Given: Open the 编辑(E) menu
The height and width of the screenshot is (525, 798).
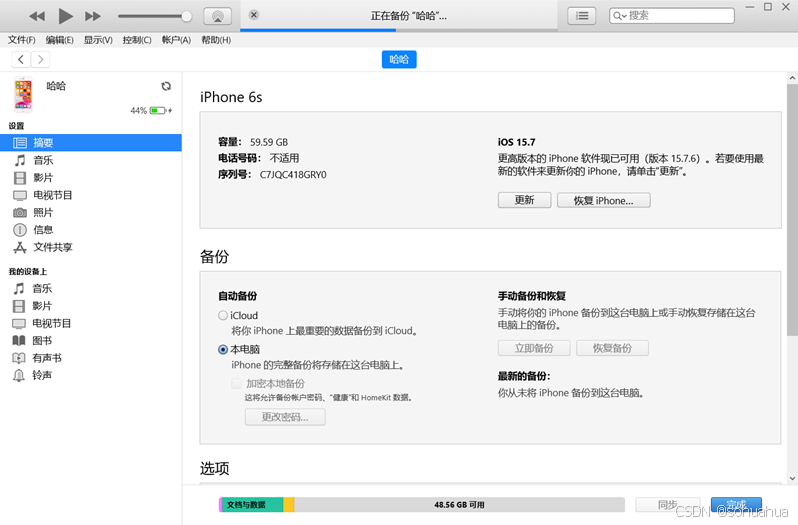Looking at the screenshot, I should (x=60, y=40).
